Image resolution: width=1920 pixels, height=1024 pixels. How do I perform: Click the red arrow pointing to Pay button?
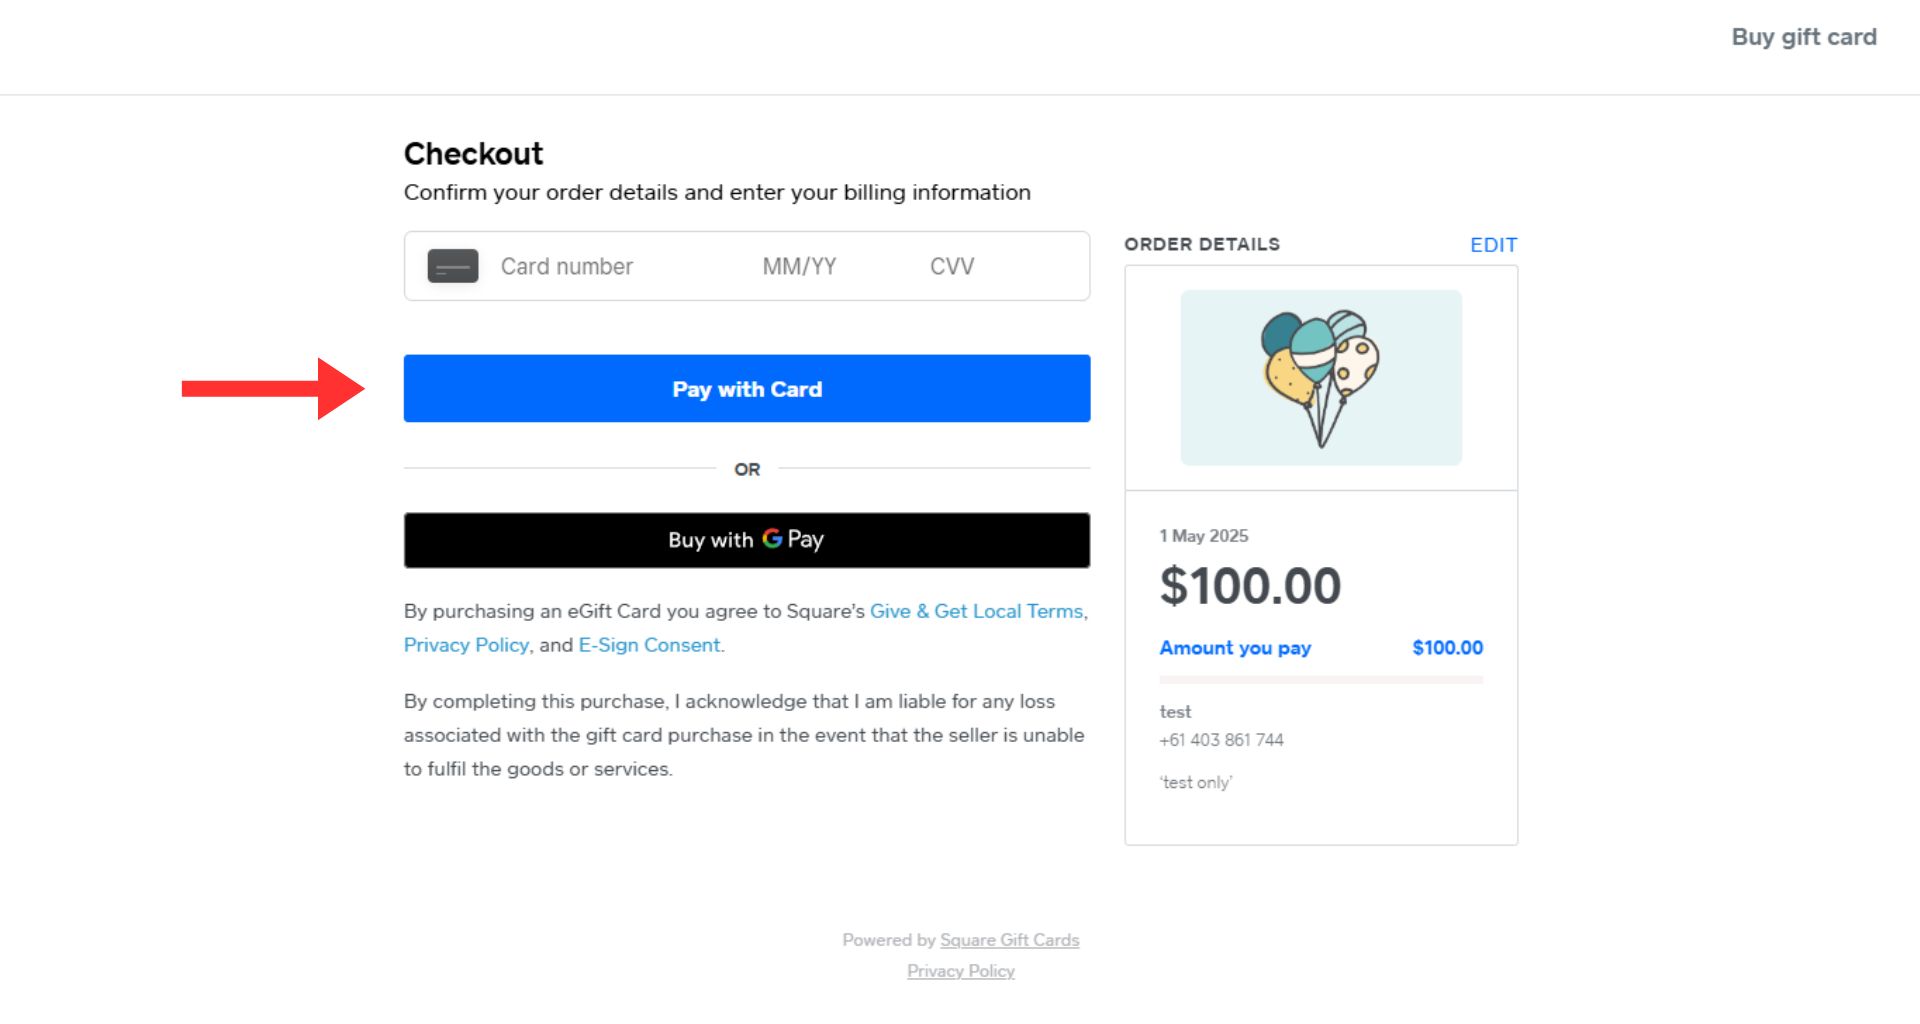coord(272,389)
